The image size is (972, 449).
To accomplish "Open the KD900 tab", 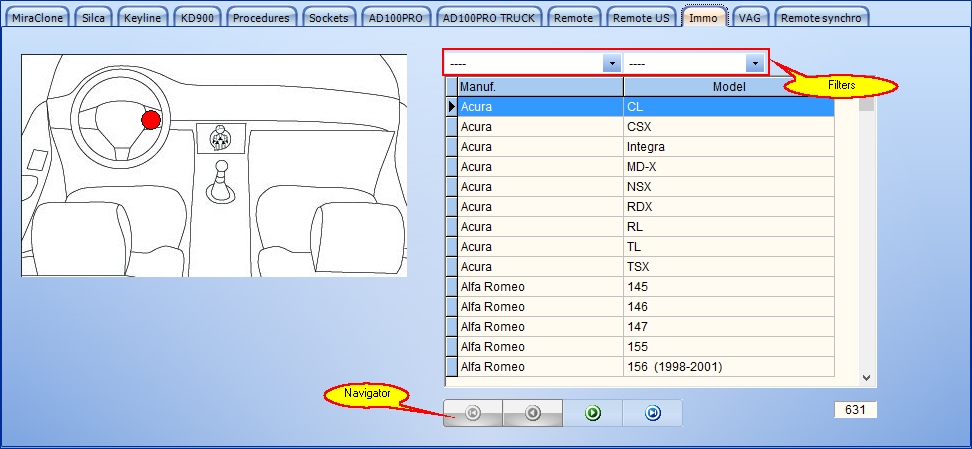I will click(197, 17).
